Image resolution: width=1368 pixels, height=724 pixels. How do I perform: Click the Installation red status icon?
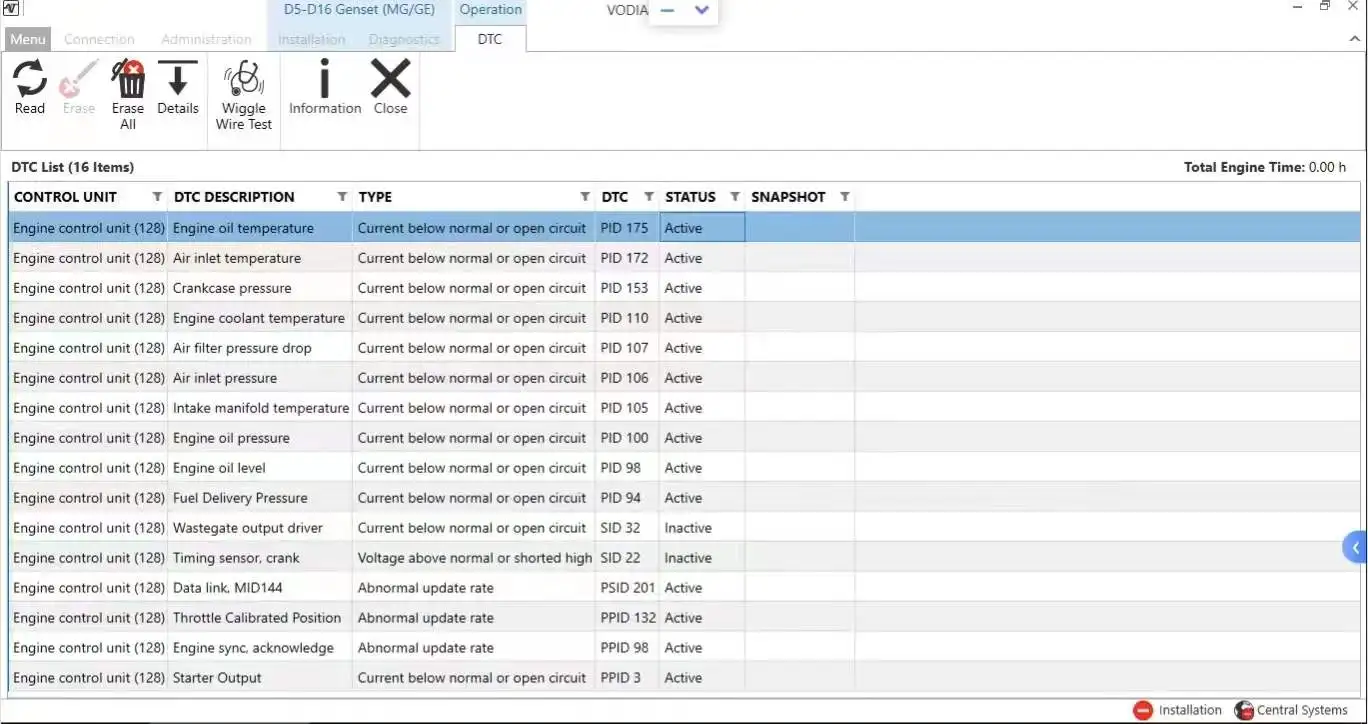coord(1143,710)
